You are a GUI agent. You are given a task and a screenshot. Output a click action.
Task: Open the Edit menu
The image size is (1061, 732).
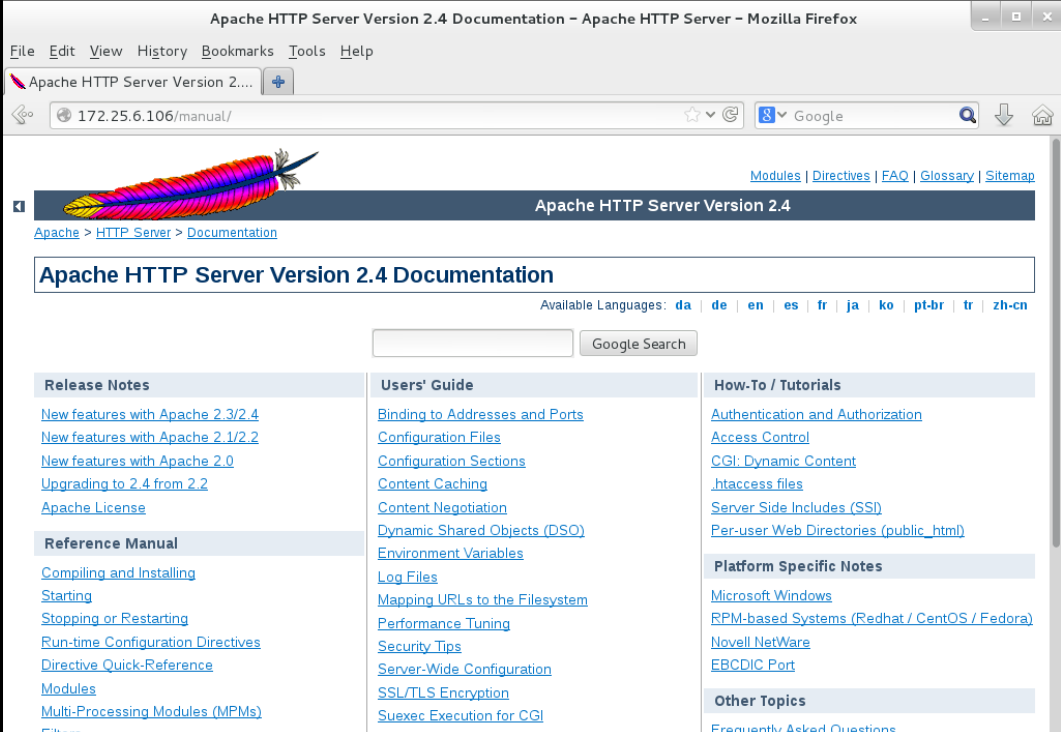(62, 51)
